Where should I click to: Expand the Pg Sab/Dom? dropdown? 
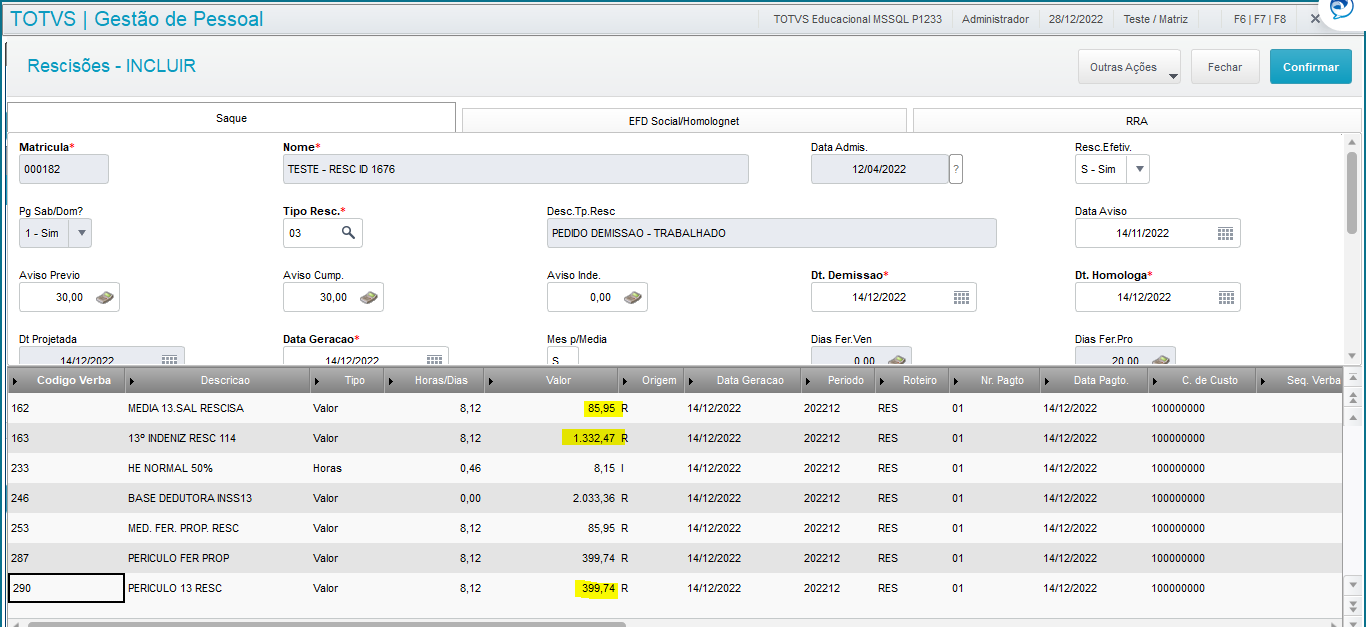coord(81,233)
